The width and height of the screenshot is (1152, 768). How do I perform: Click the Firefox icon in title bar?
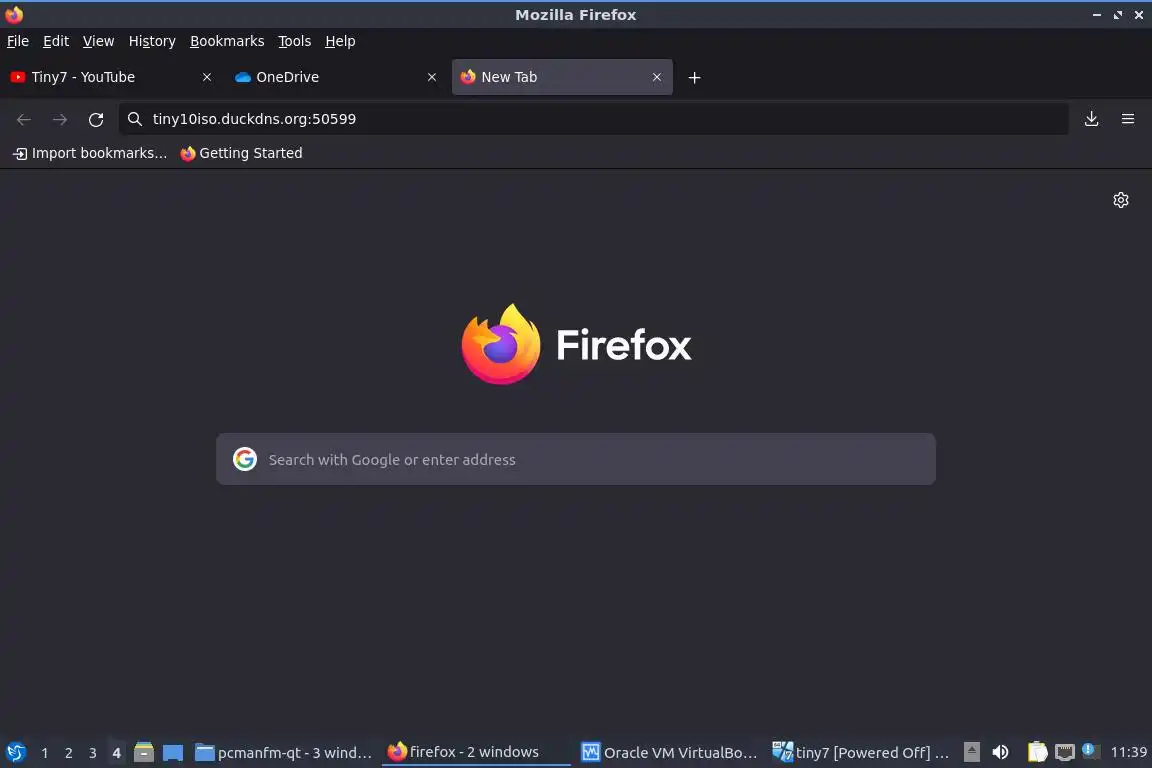click(x=14, y=15)
